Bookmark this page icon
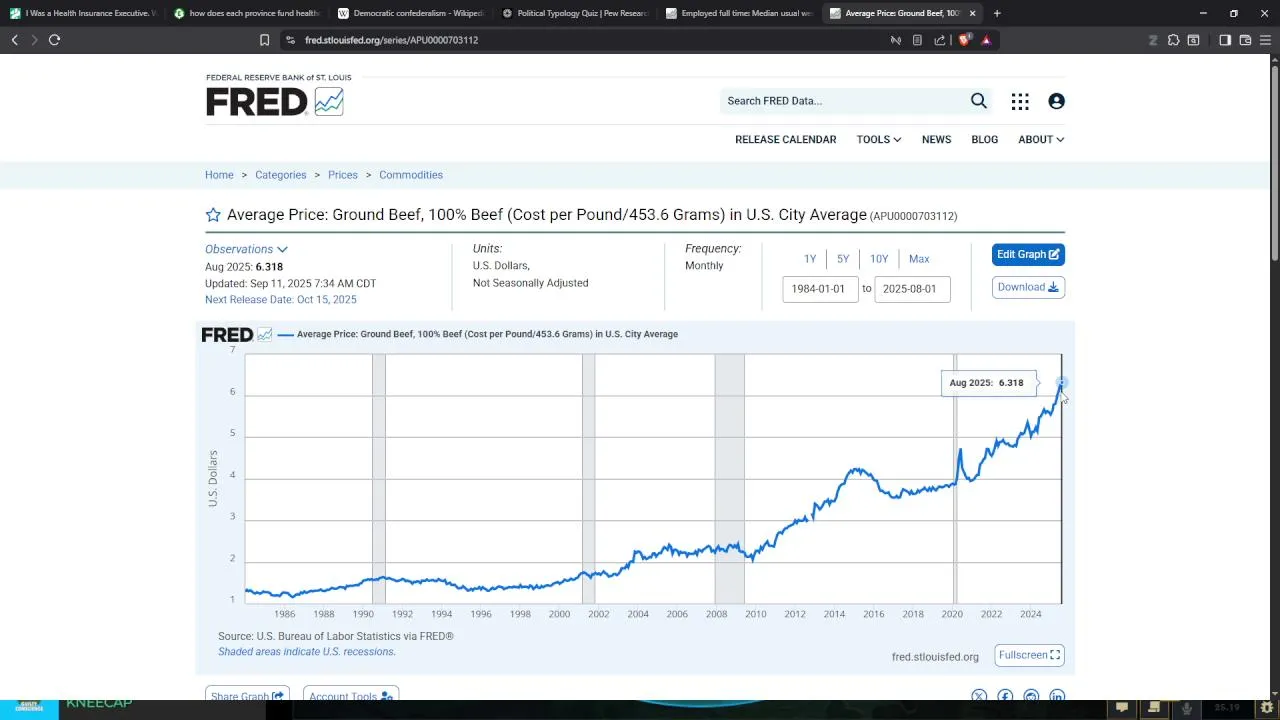Image resolution: width=1280 pixels, height=720 pixels. click(265, 40)
